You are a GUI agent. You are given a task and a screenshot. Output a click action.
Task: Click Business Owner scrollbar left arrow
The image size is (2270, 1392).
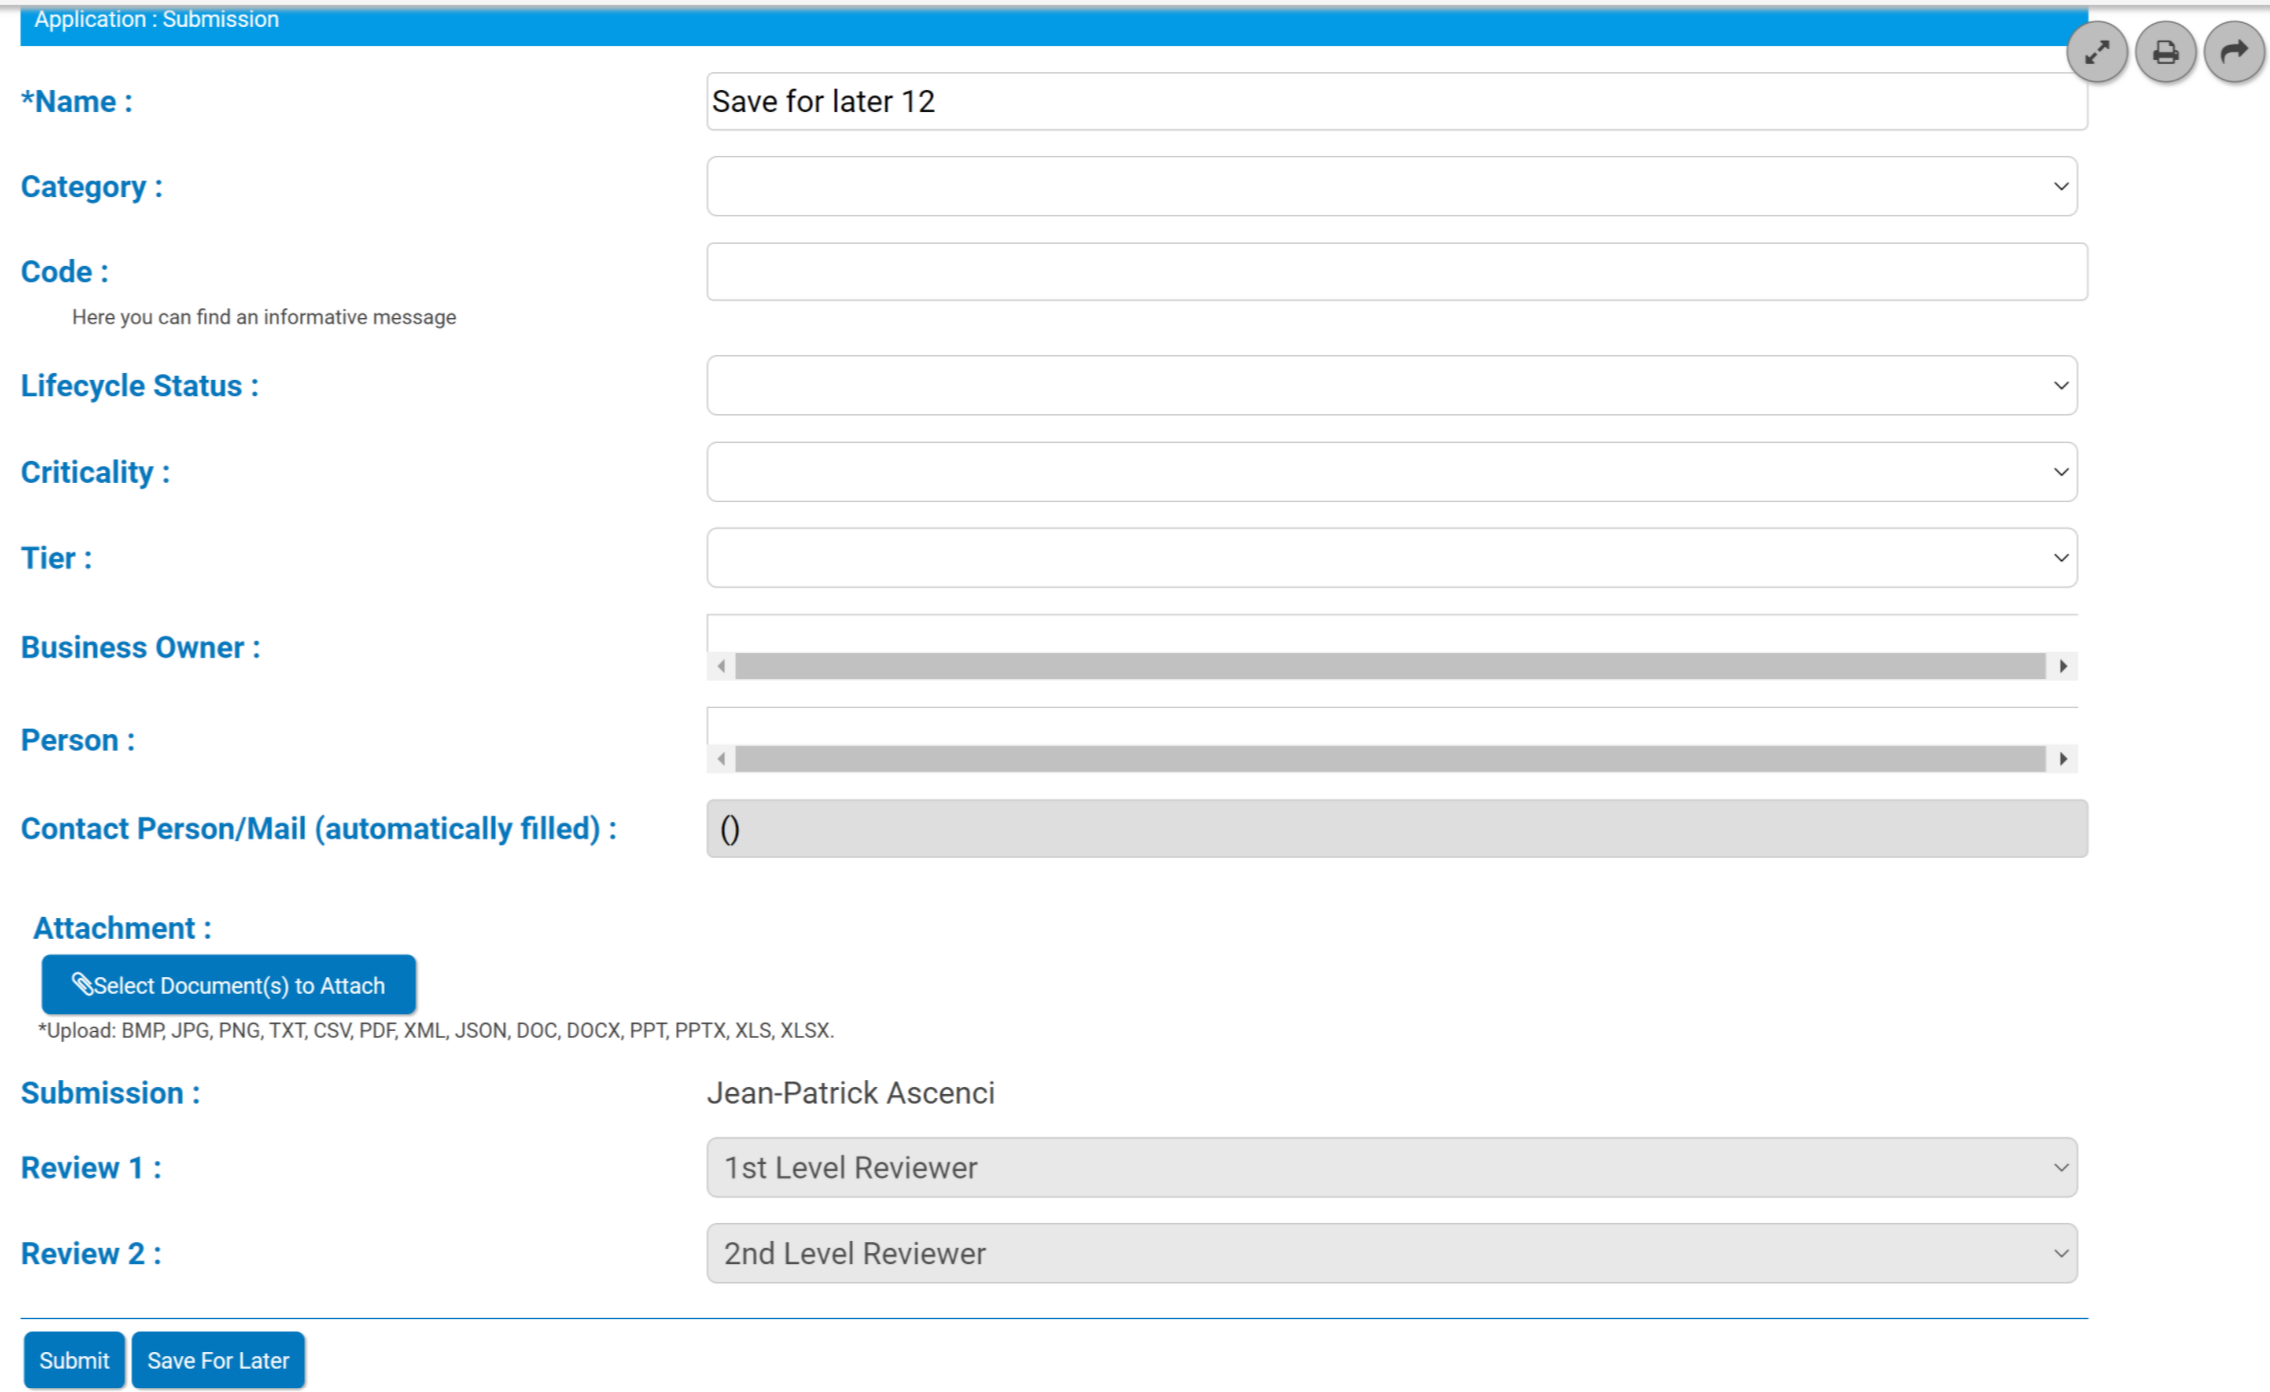click(721, 666)
